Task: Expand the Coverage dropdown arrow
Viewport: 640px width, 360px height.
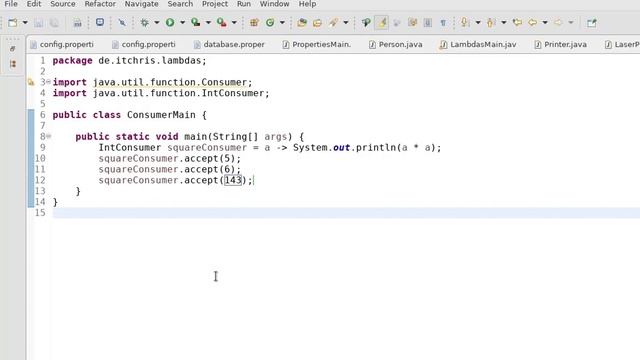Action: point(208,23)
